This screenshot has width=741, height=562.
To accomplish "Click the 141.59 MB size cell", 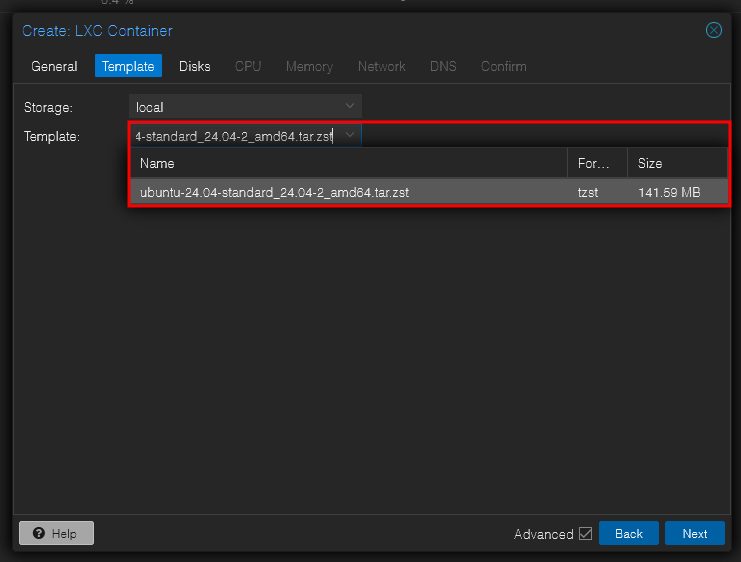I will pos(669,192).
